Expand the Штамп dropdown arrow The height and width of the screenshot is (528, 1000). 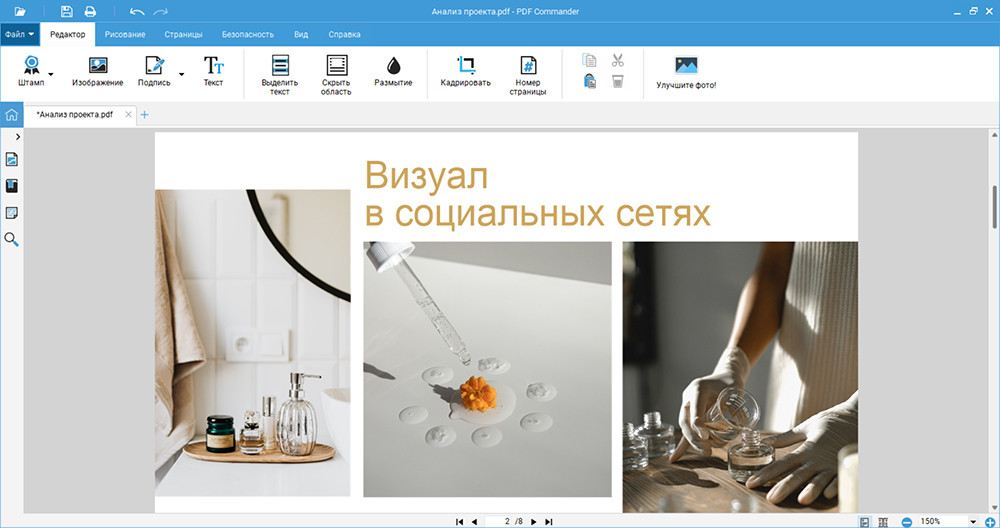click(51, 75)
